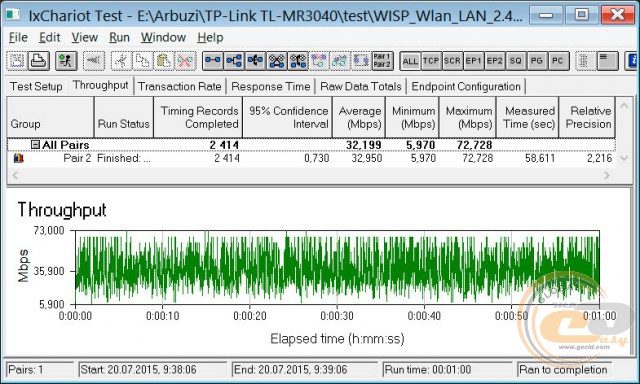Click the Group column header

[x=51, y=117]
